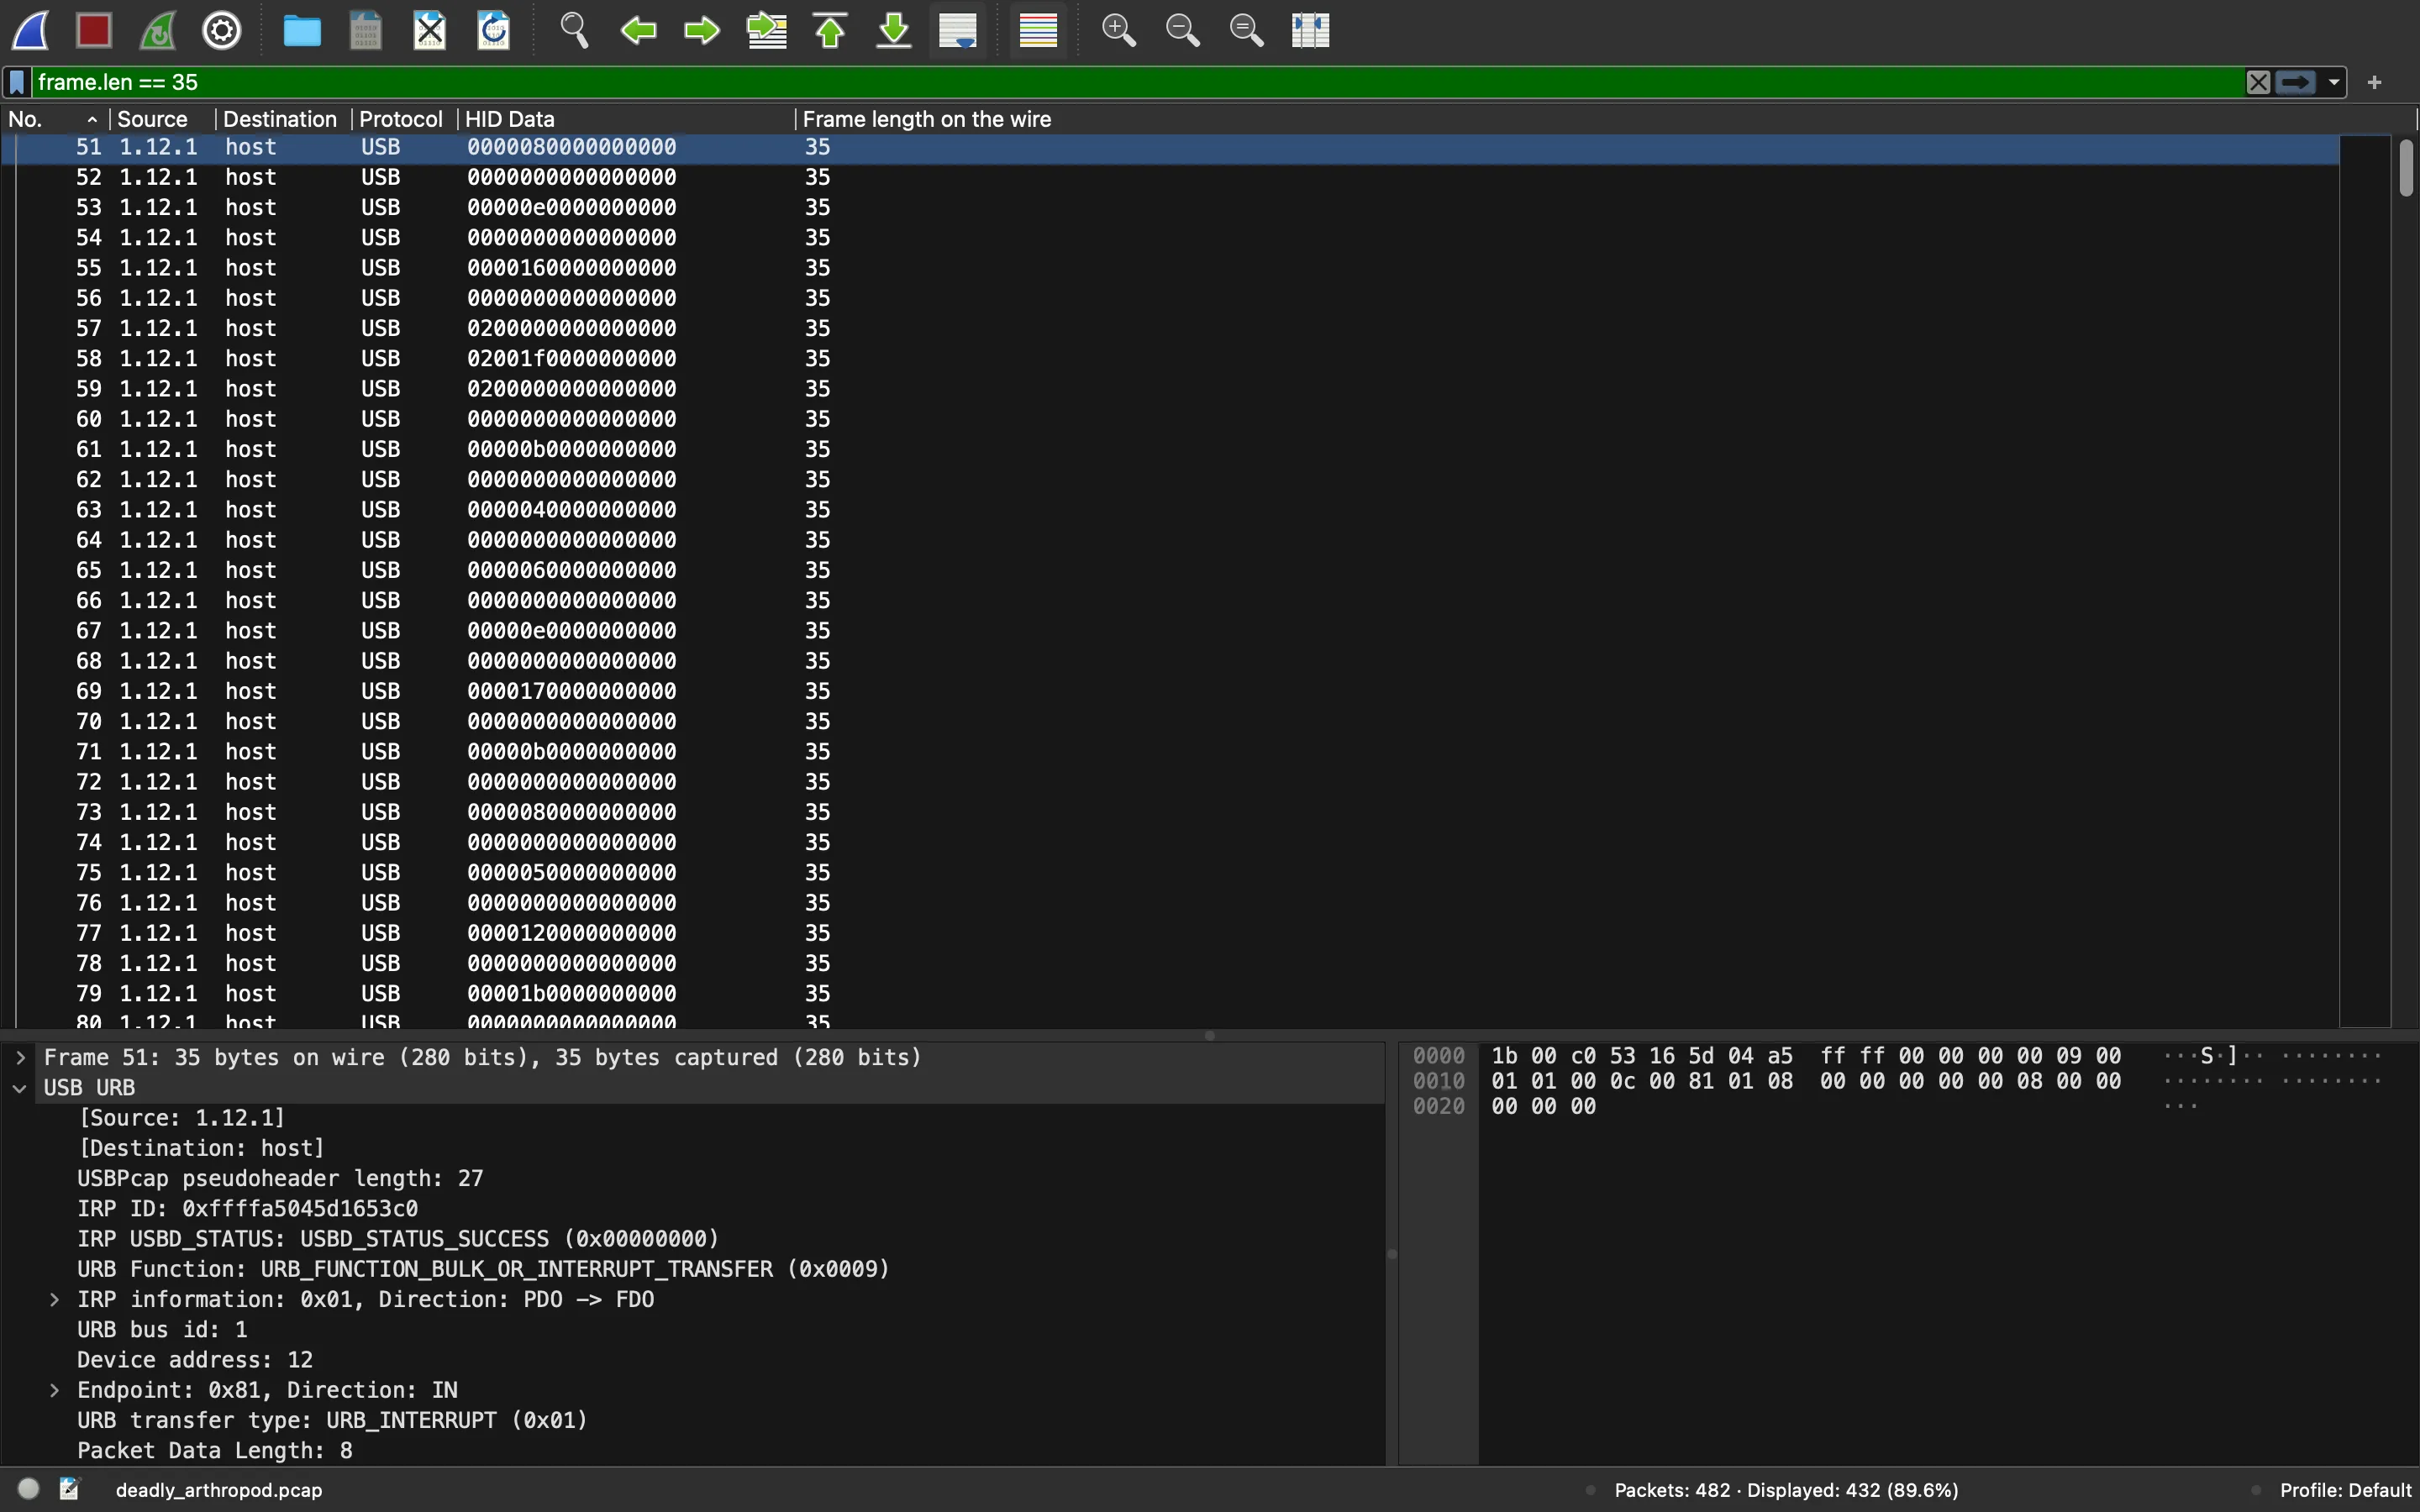Stop capturing packets via red square icon
This screenshot has height=1512, width=2420.
tap(94, 30)
